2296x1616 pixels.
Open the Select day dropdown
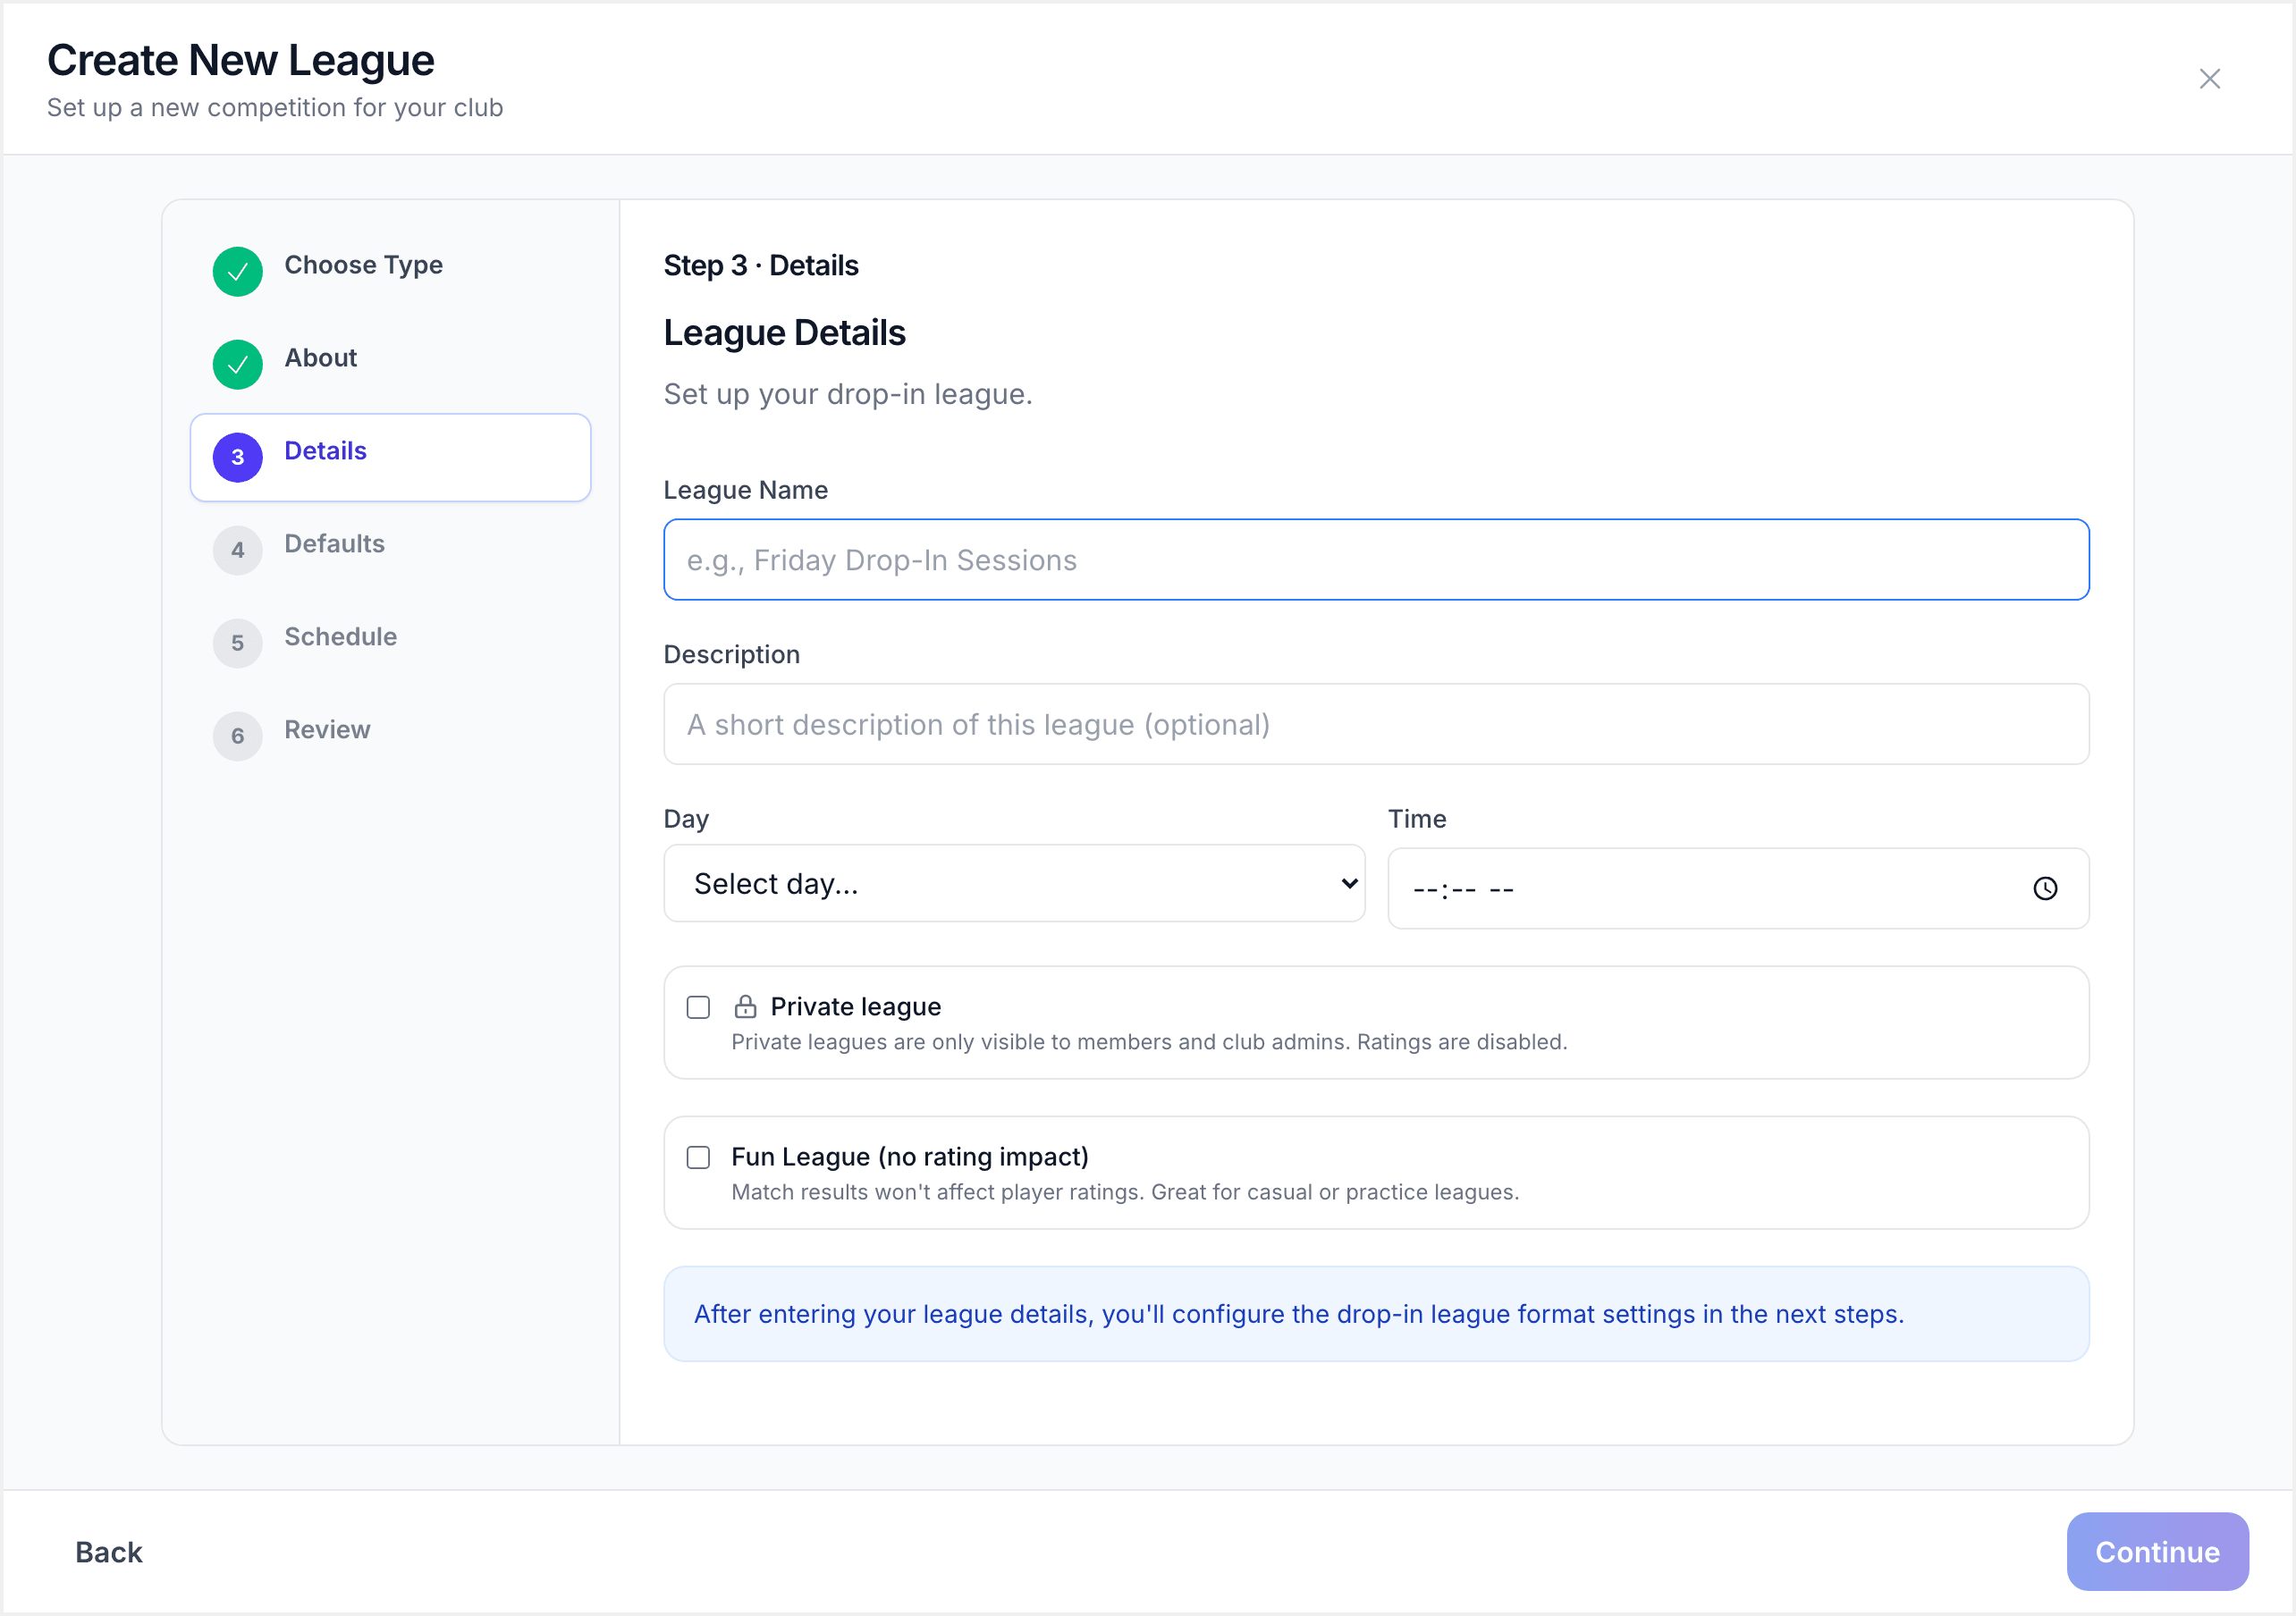[x=1014, y=883]
